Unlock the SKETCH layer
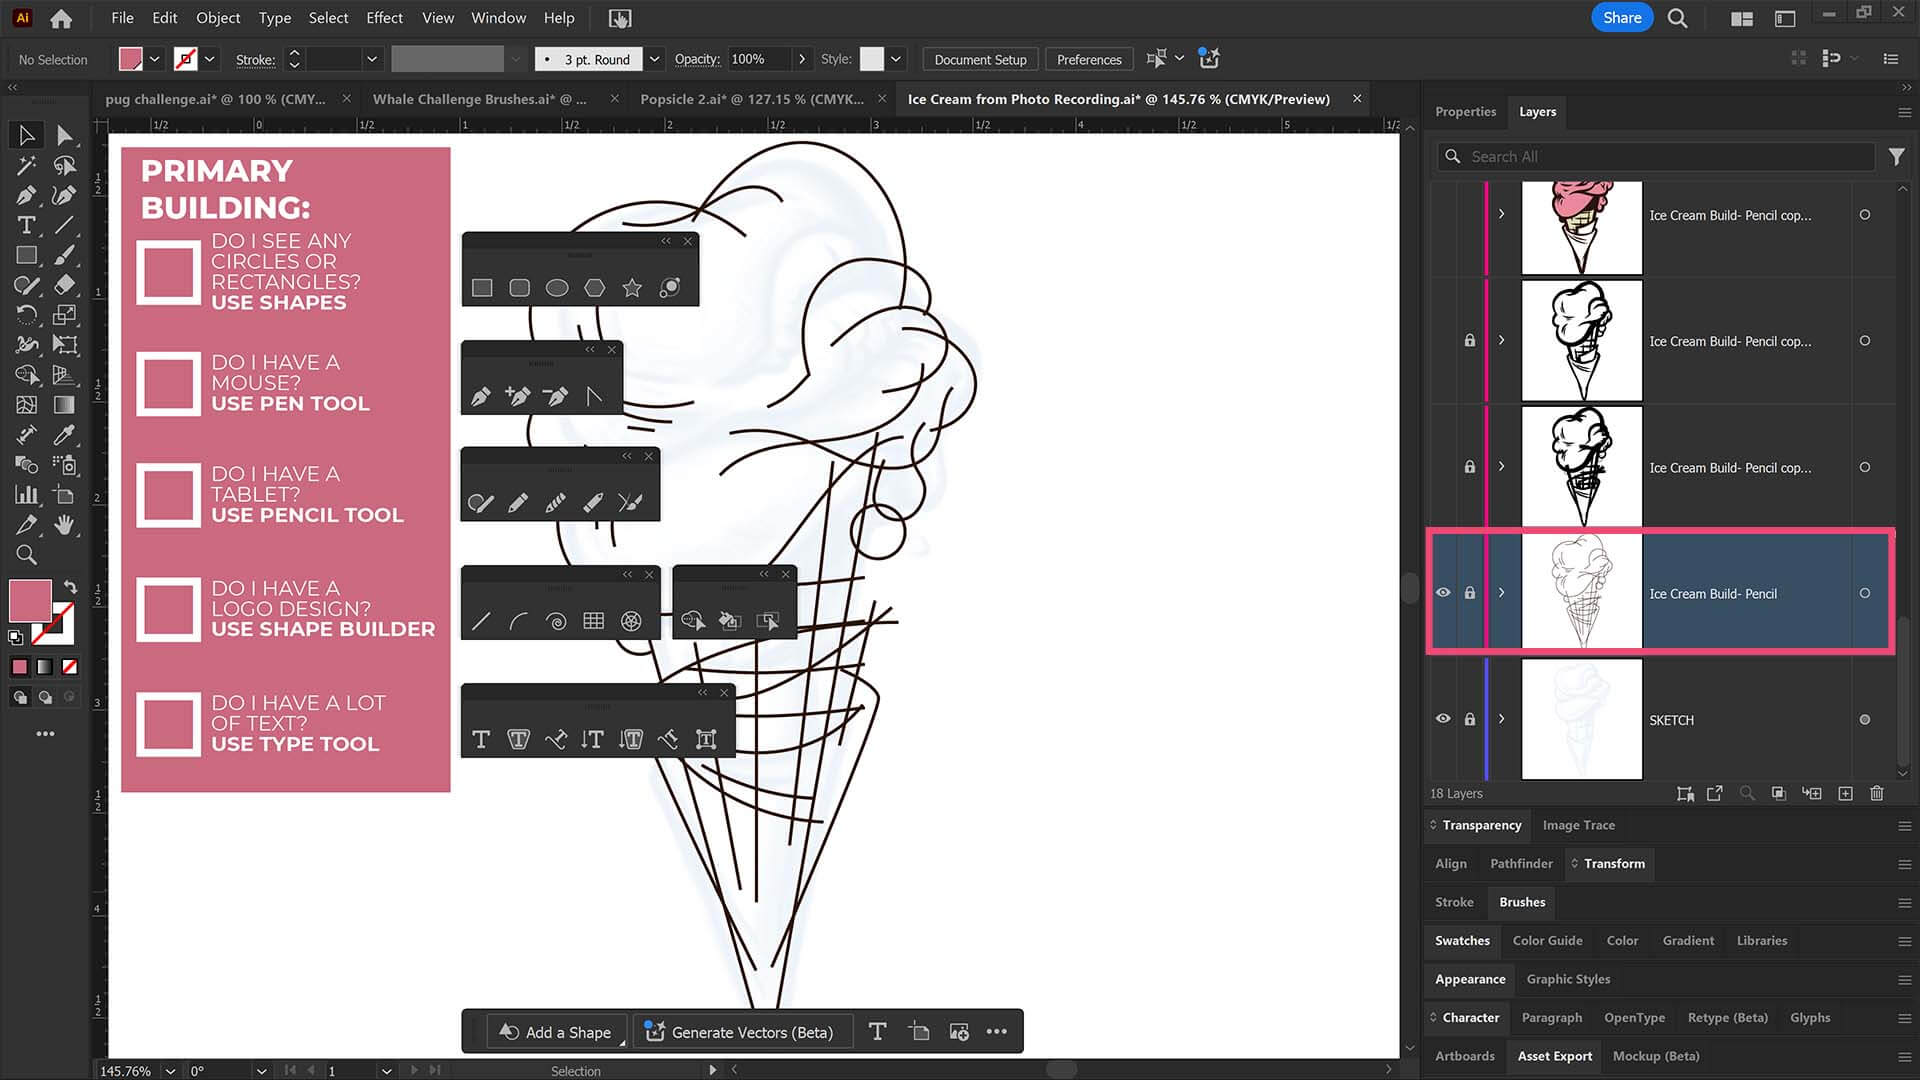 (1470, 719)
